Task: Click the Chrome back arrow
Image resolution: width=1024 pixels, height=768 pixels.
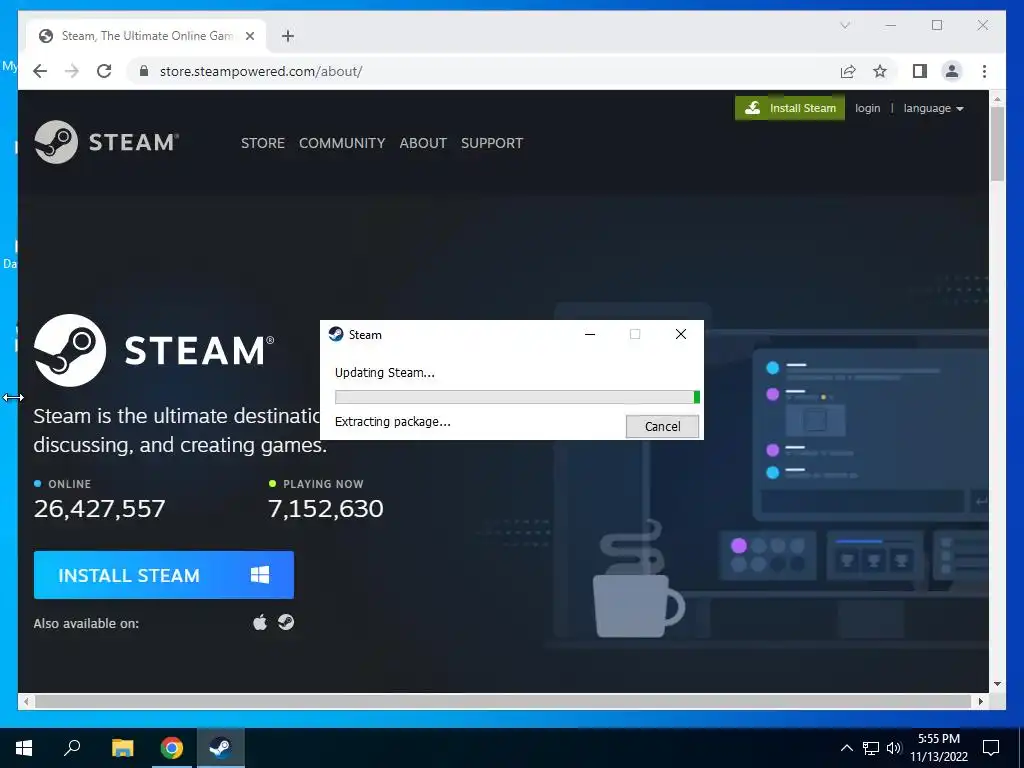Action: (40, 71)
